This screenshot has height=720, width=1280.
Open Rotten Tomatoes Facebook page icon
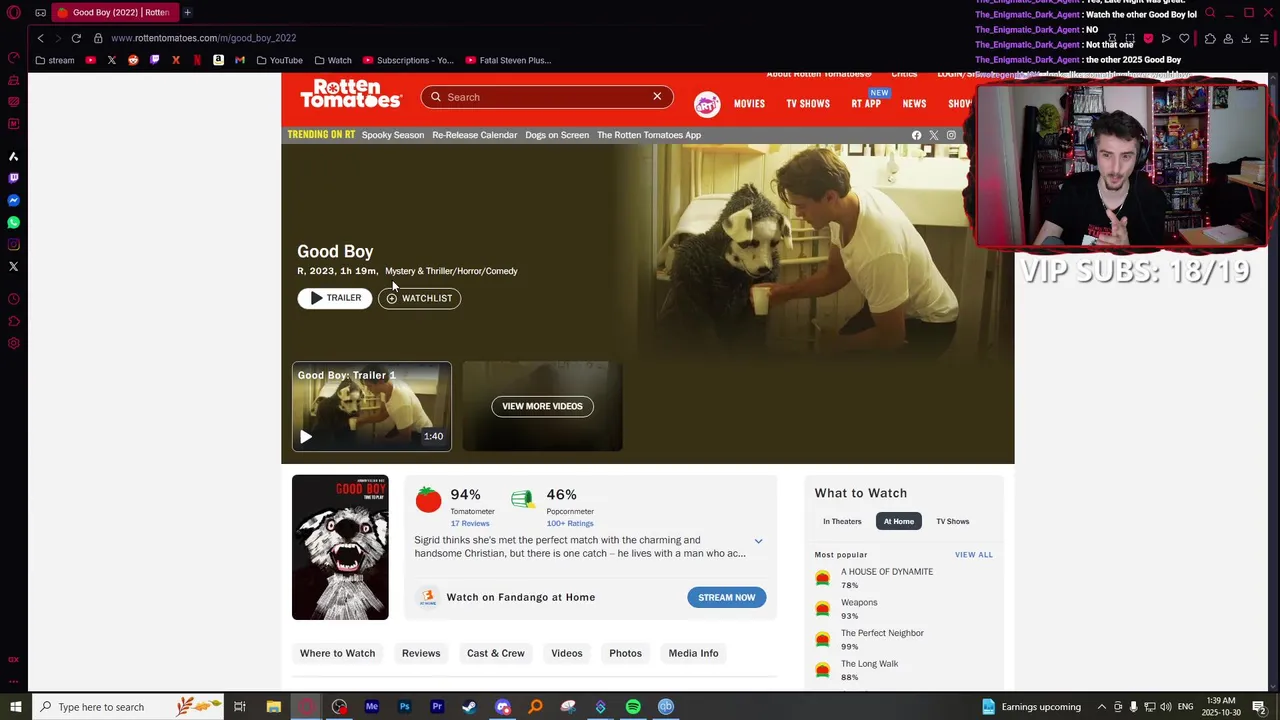click(916, 135)
